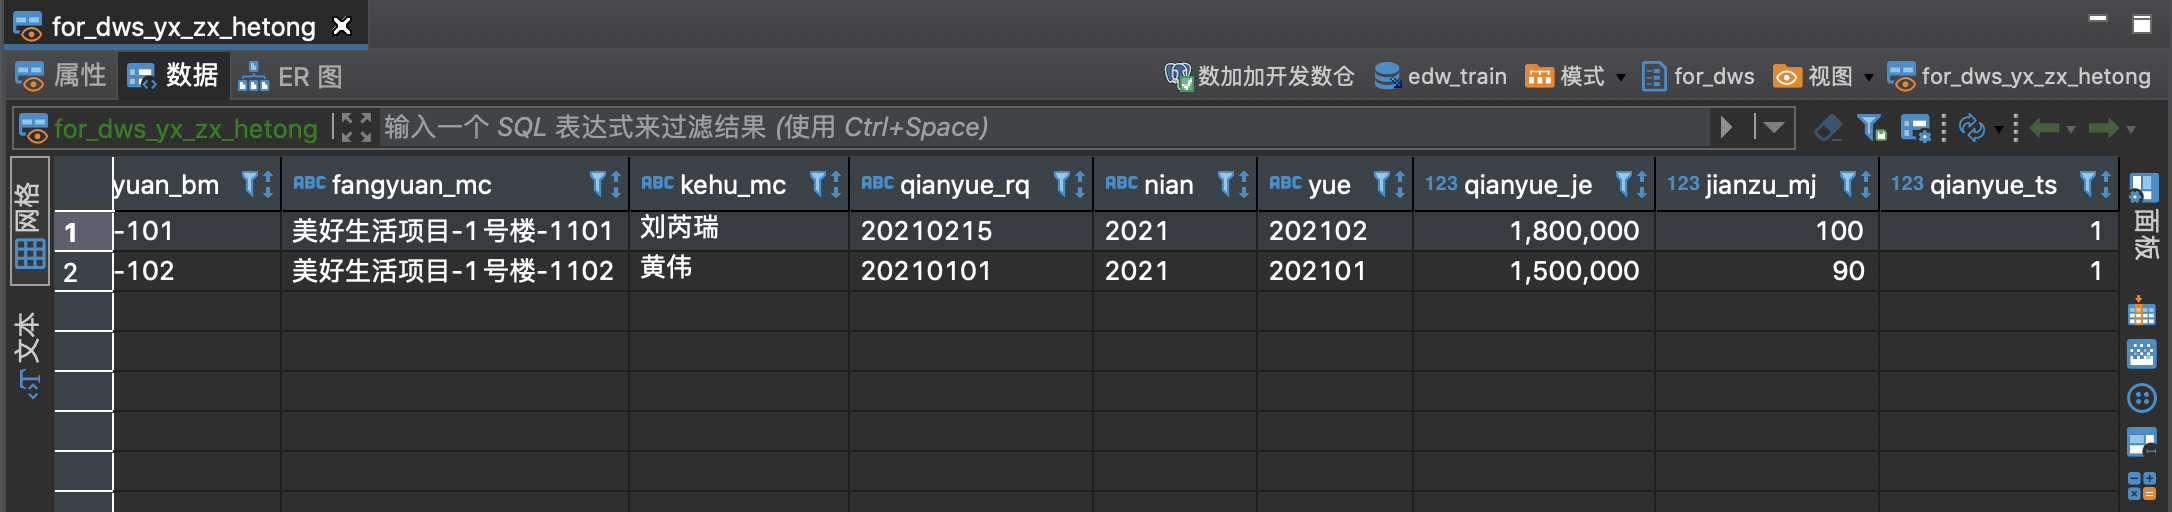Switch to text view mode
The height and width of the screenshot is (512, 2172).
click(x=29, y=355)
